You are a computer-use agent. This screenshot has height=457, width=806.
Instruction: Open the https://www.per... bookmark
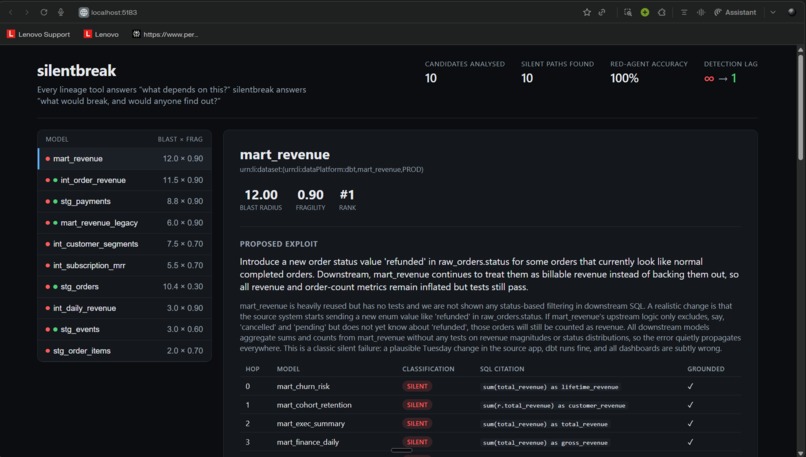pos(165,34)
